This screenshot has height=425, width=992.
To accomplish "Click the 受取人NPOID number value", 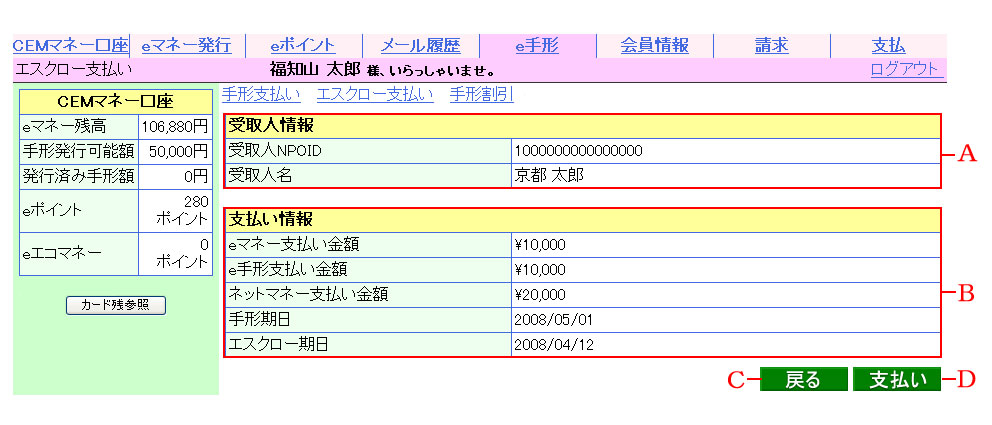I will point(577,151).
